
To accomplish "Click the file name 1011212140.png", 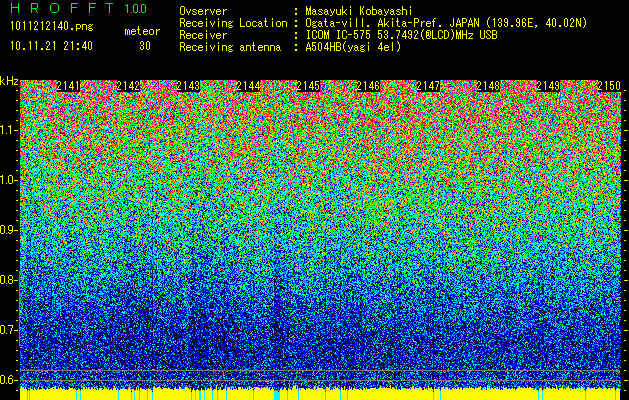I will (52, 27).
